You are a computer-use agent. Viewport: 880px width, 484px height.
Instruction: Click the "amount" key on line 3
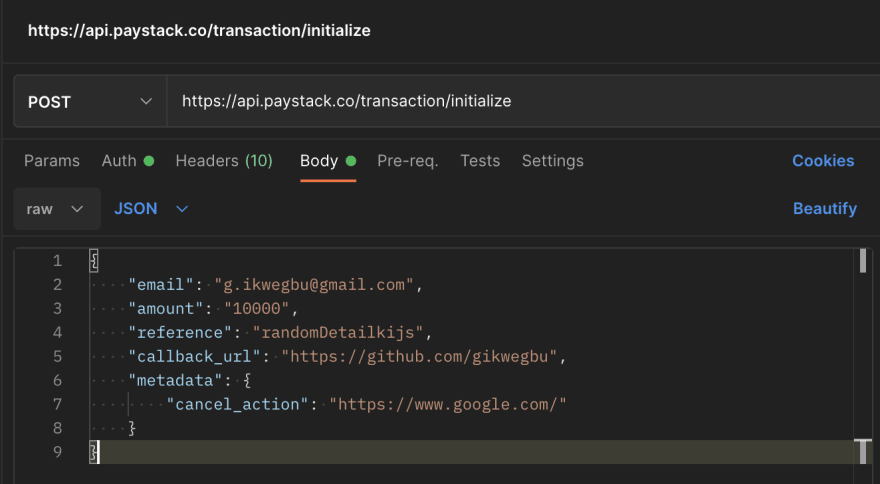[x=166, y=309]
